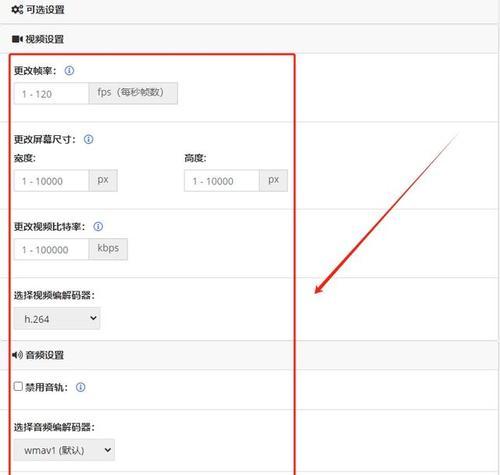Click the speaker icon by 音频设置
This screenshot has width=500, height=475.
17,355
